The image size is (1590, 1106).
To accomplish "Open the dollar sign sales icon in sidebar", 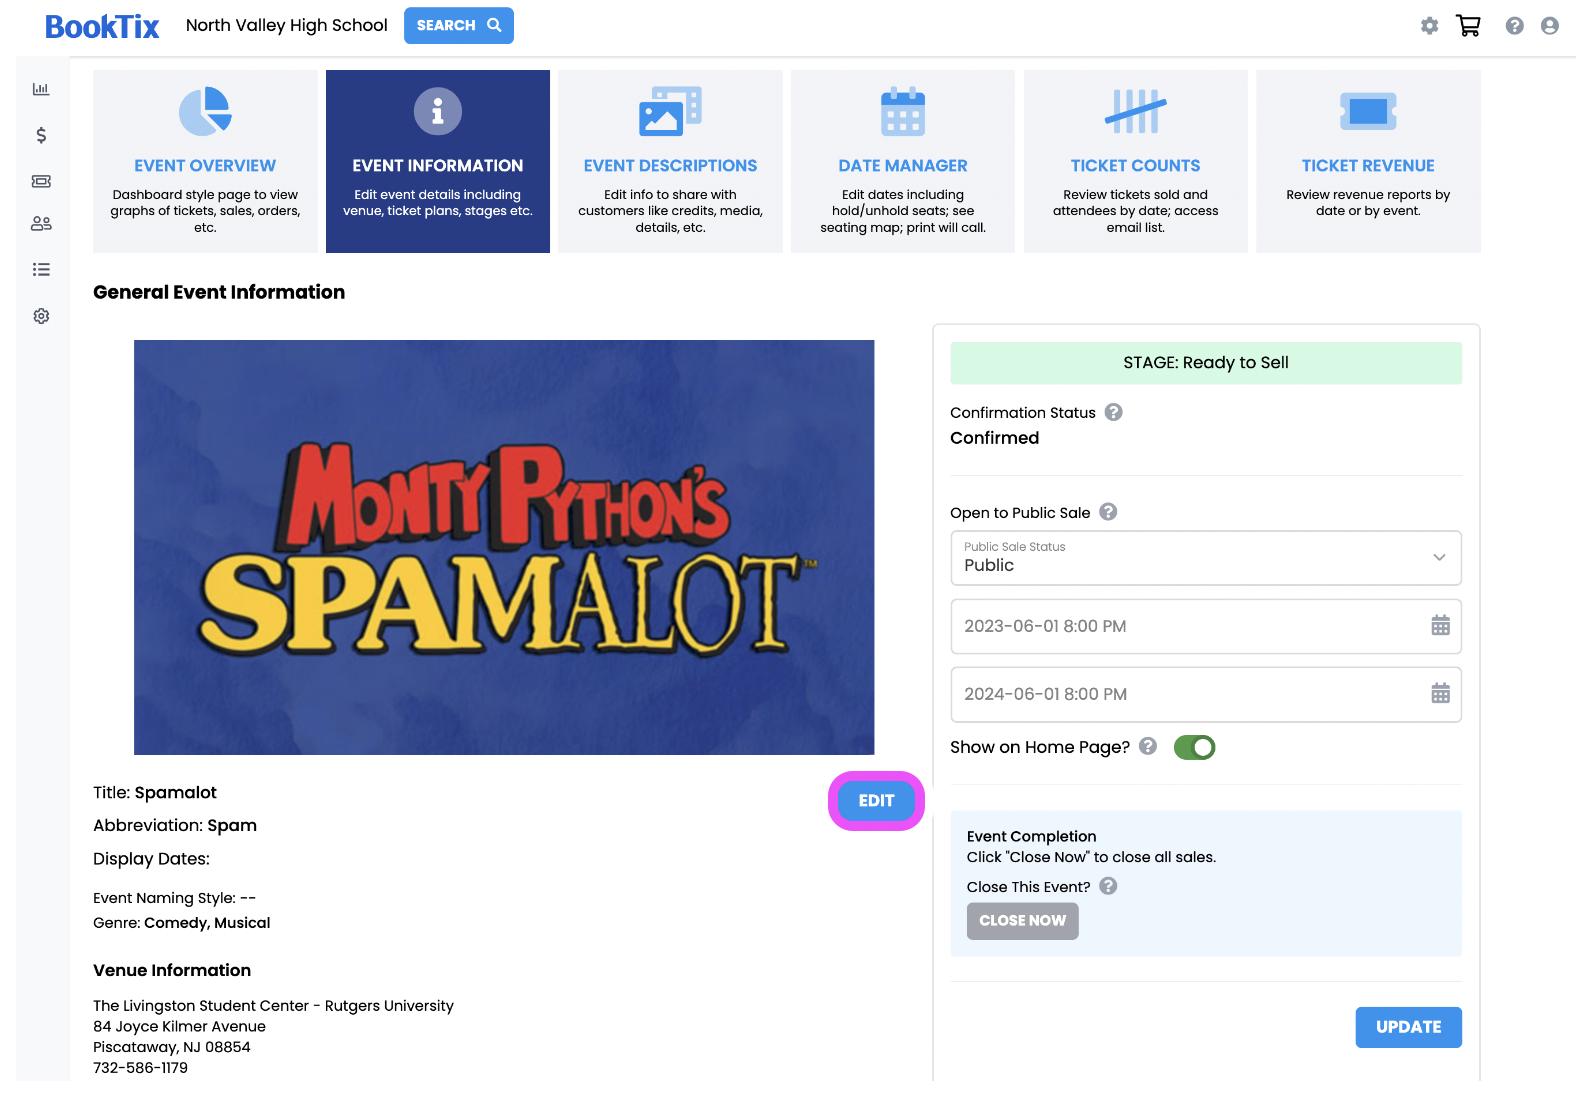I will click(x=41, y=135).
